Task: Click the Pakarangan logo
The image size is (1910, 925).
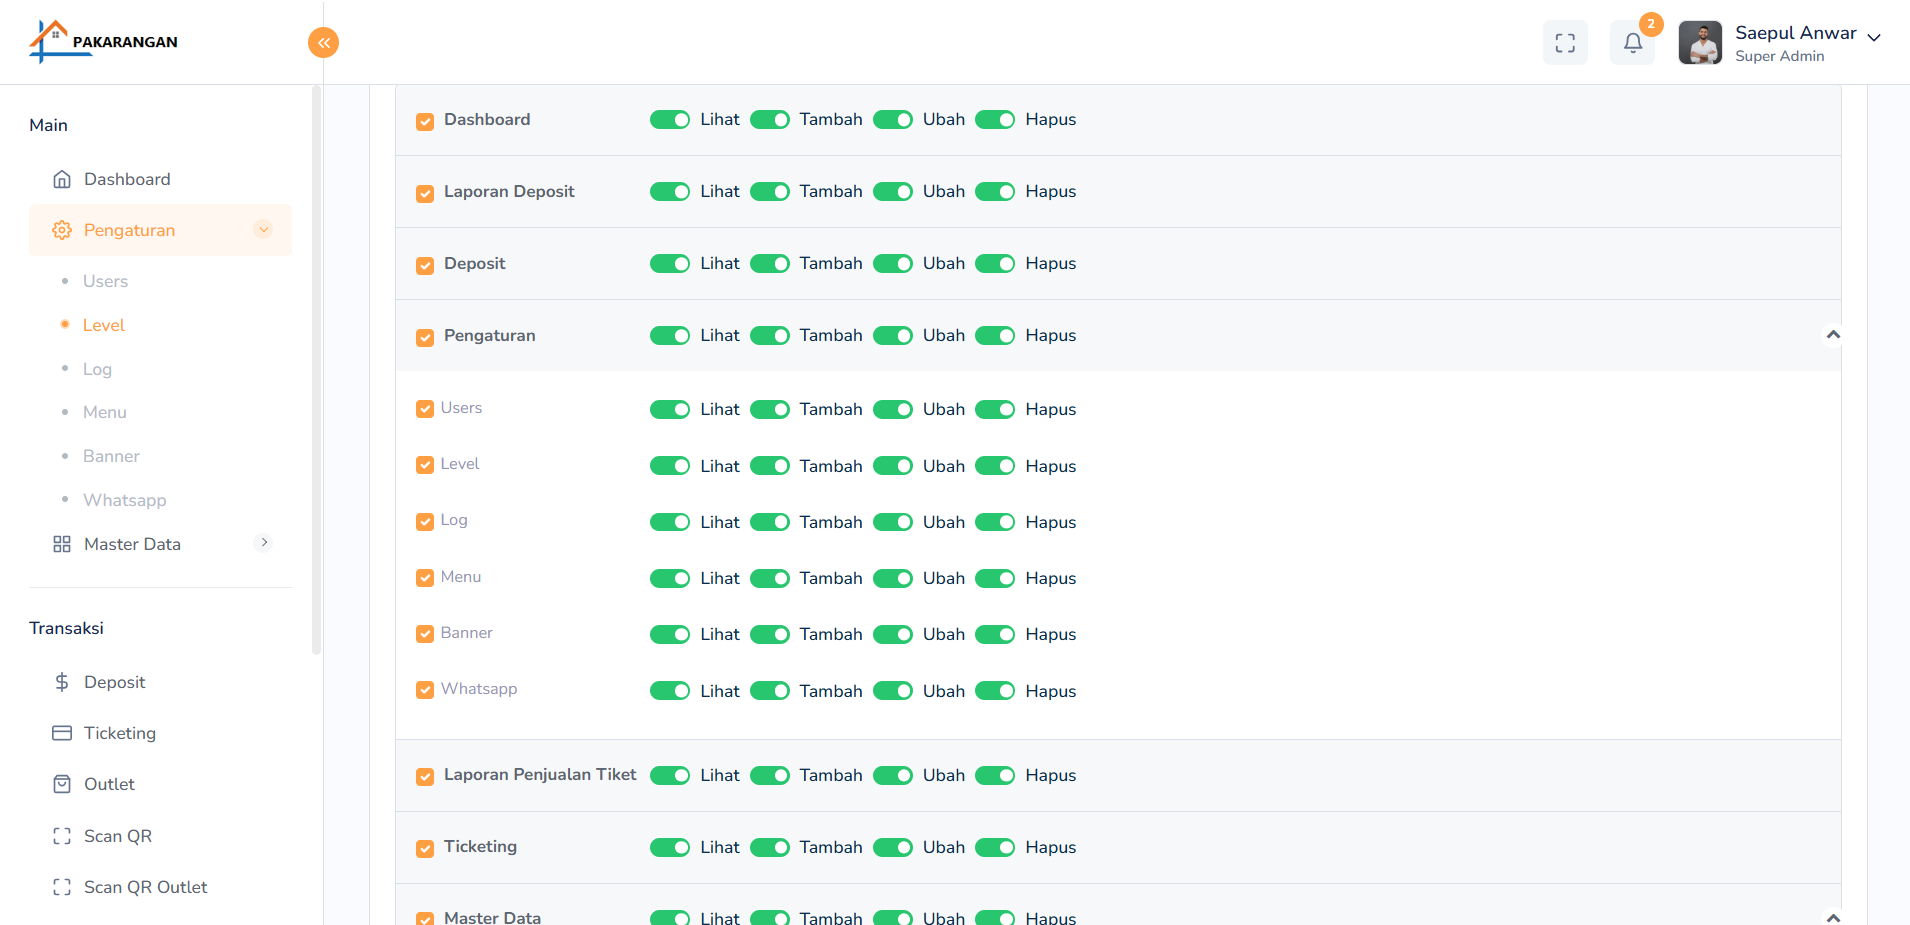Action: (104, 42)
